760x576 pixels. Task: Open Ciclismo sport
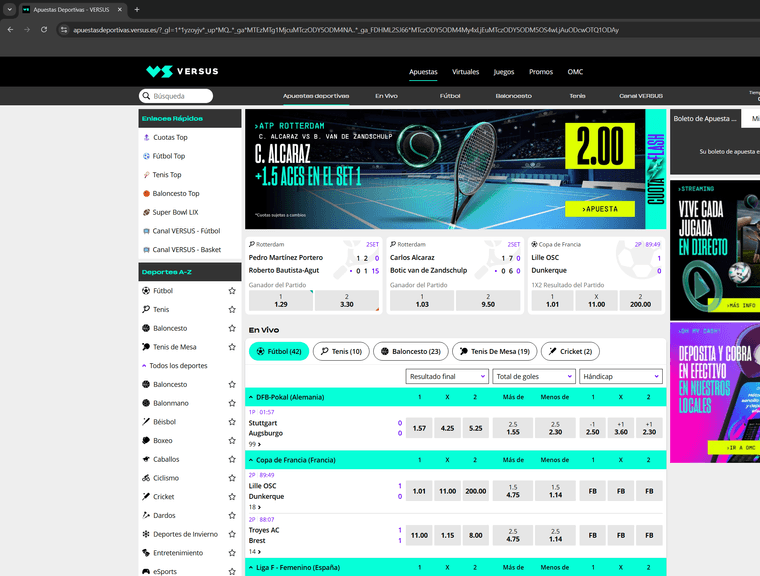[x=166, y=478]
